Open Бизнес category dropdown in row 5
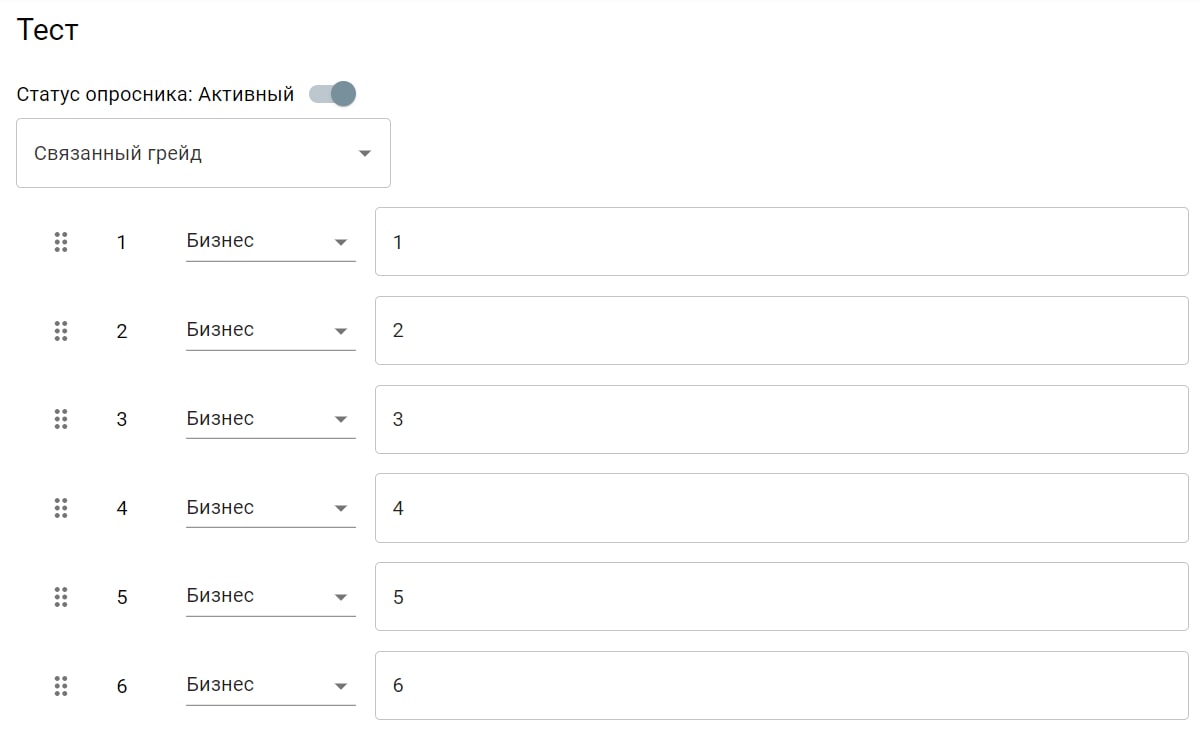This screenshot has height=735, width=1200. (x=270, y=596)
